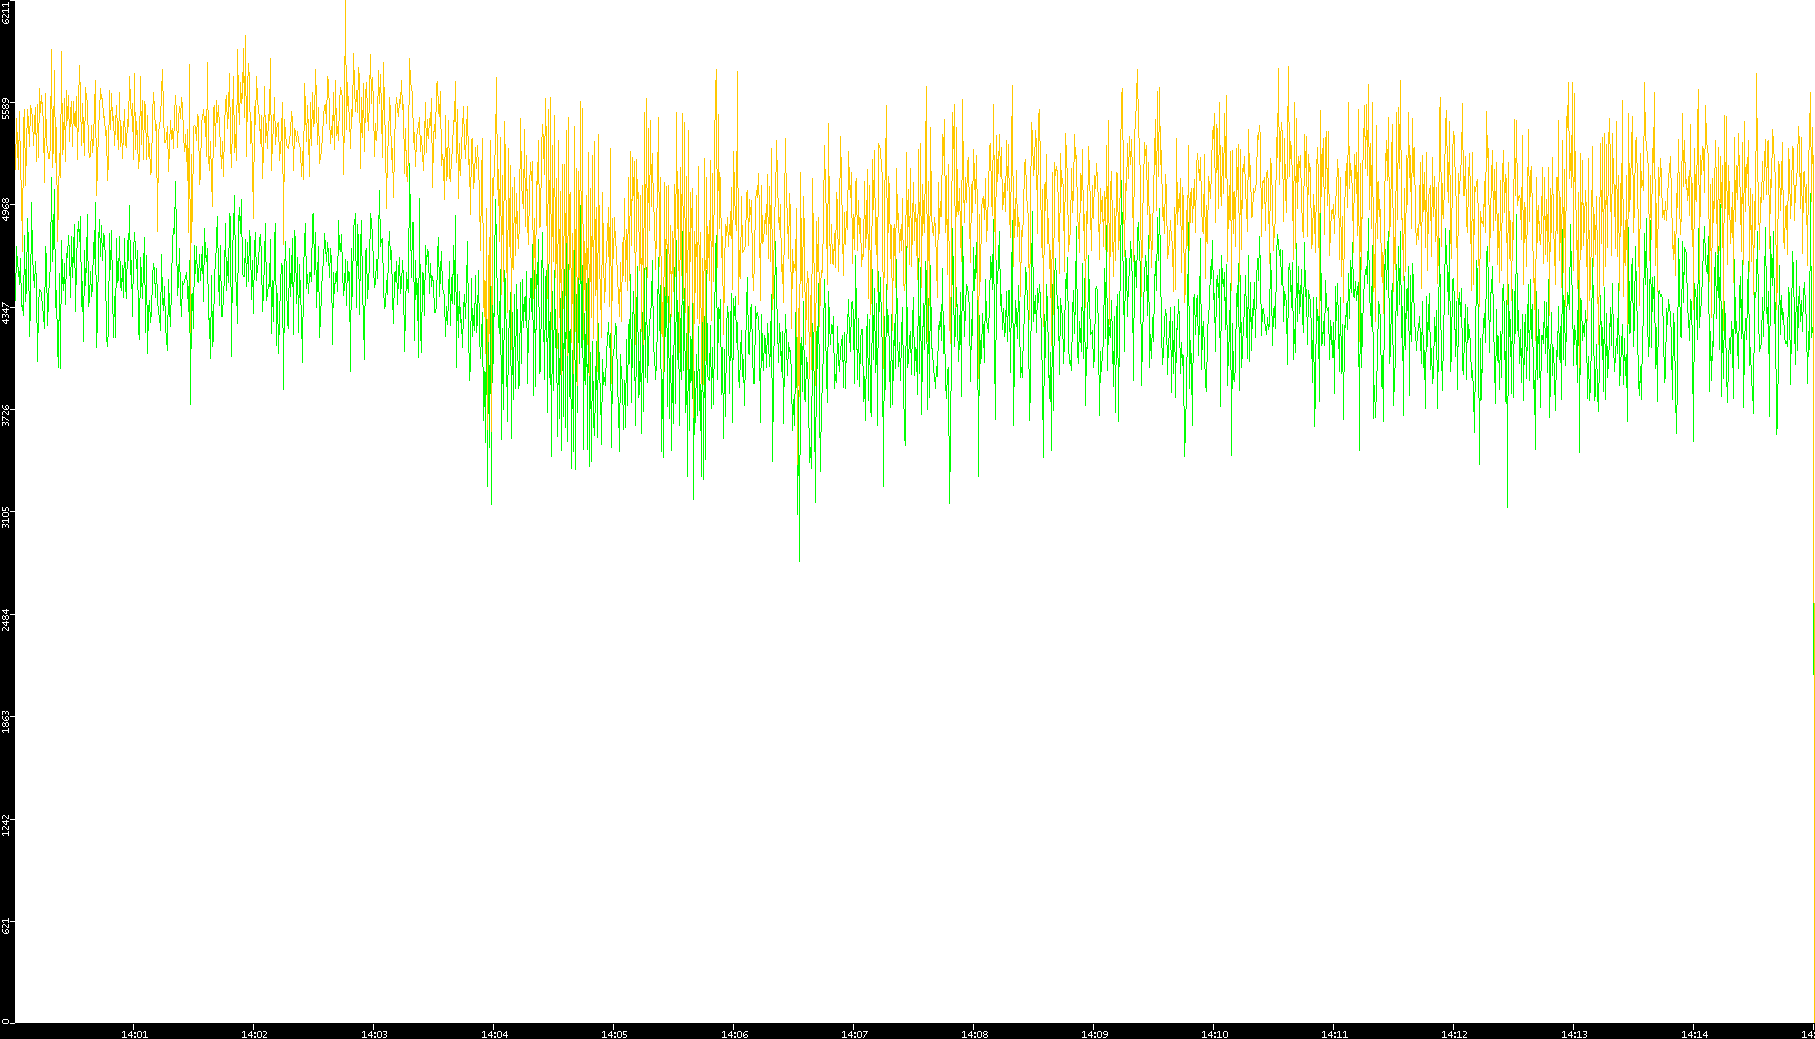The height and width of the screenshot is (1039, 1815).
Task: Select the 14:02 time axis label
Action: coord(254,1034)
